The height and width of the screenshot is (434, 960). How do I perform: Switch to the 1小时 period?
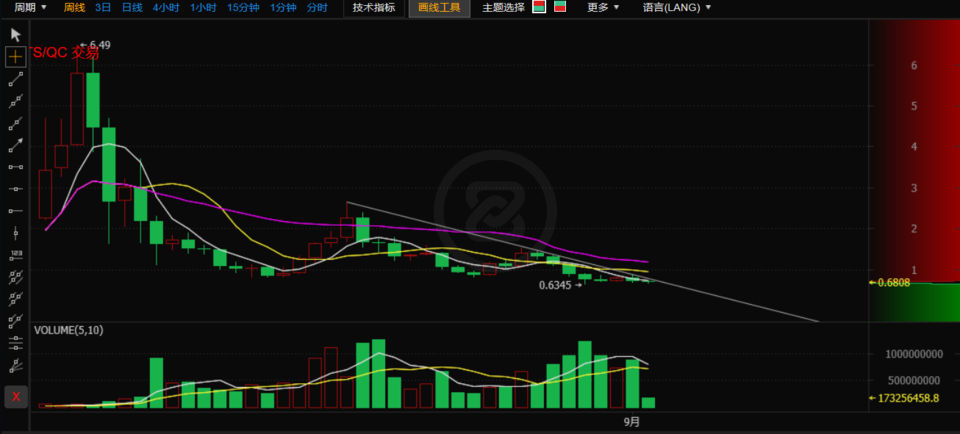(x=203, y=8)
